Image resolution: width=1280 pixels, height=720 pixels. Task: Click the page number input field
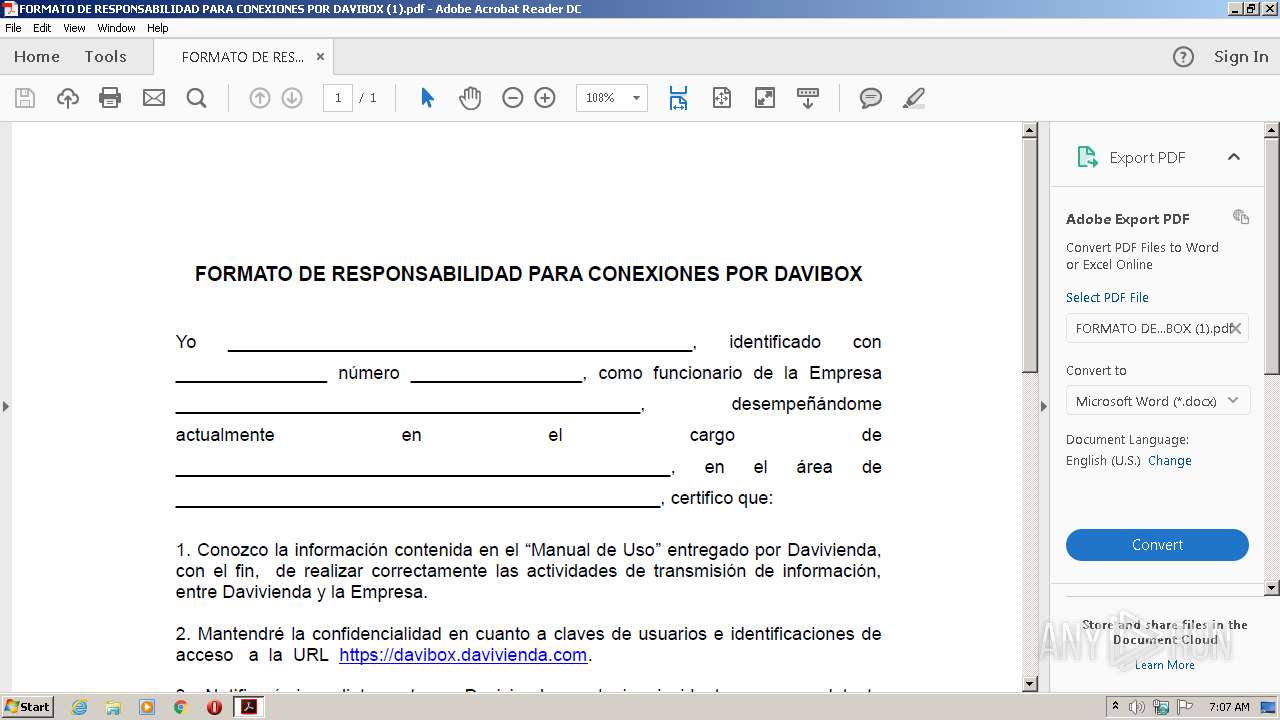click(338, 98)
